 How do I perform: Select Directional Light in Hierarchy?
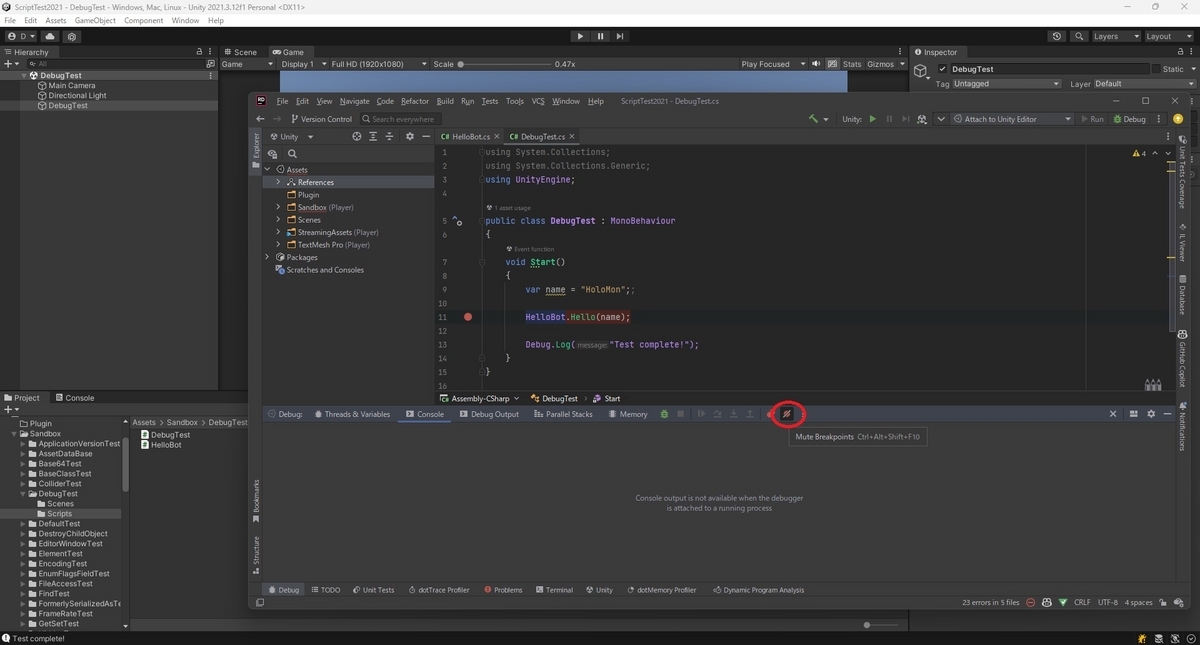tap(77, 96)
